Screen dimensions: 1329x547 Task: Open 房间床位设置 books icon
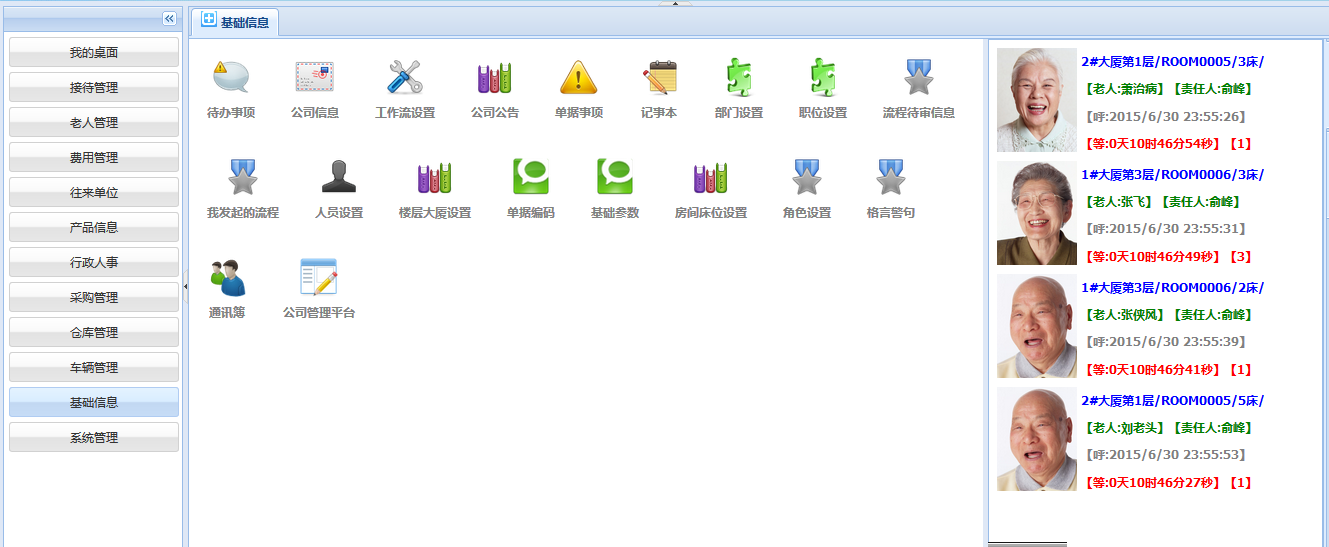coord(711,177)
